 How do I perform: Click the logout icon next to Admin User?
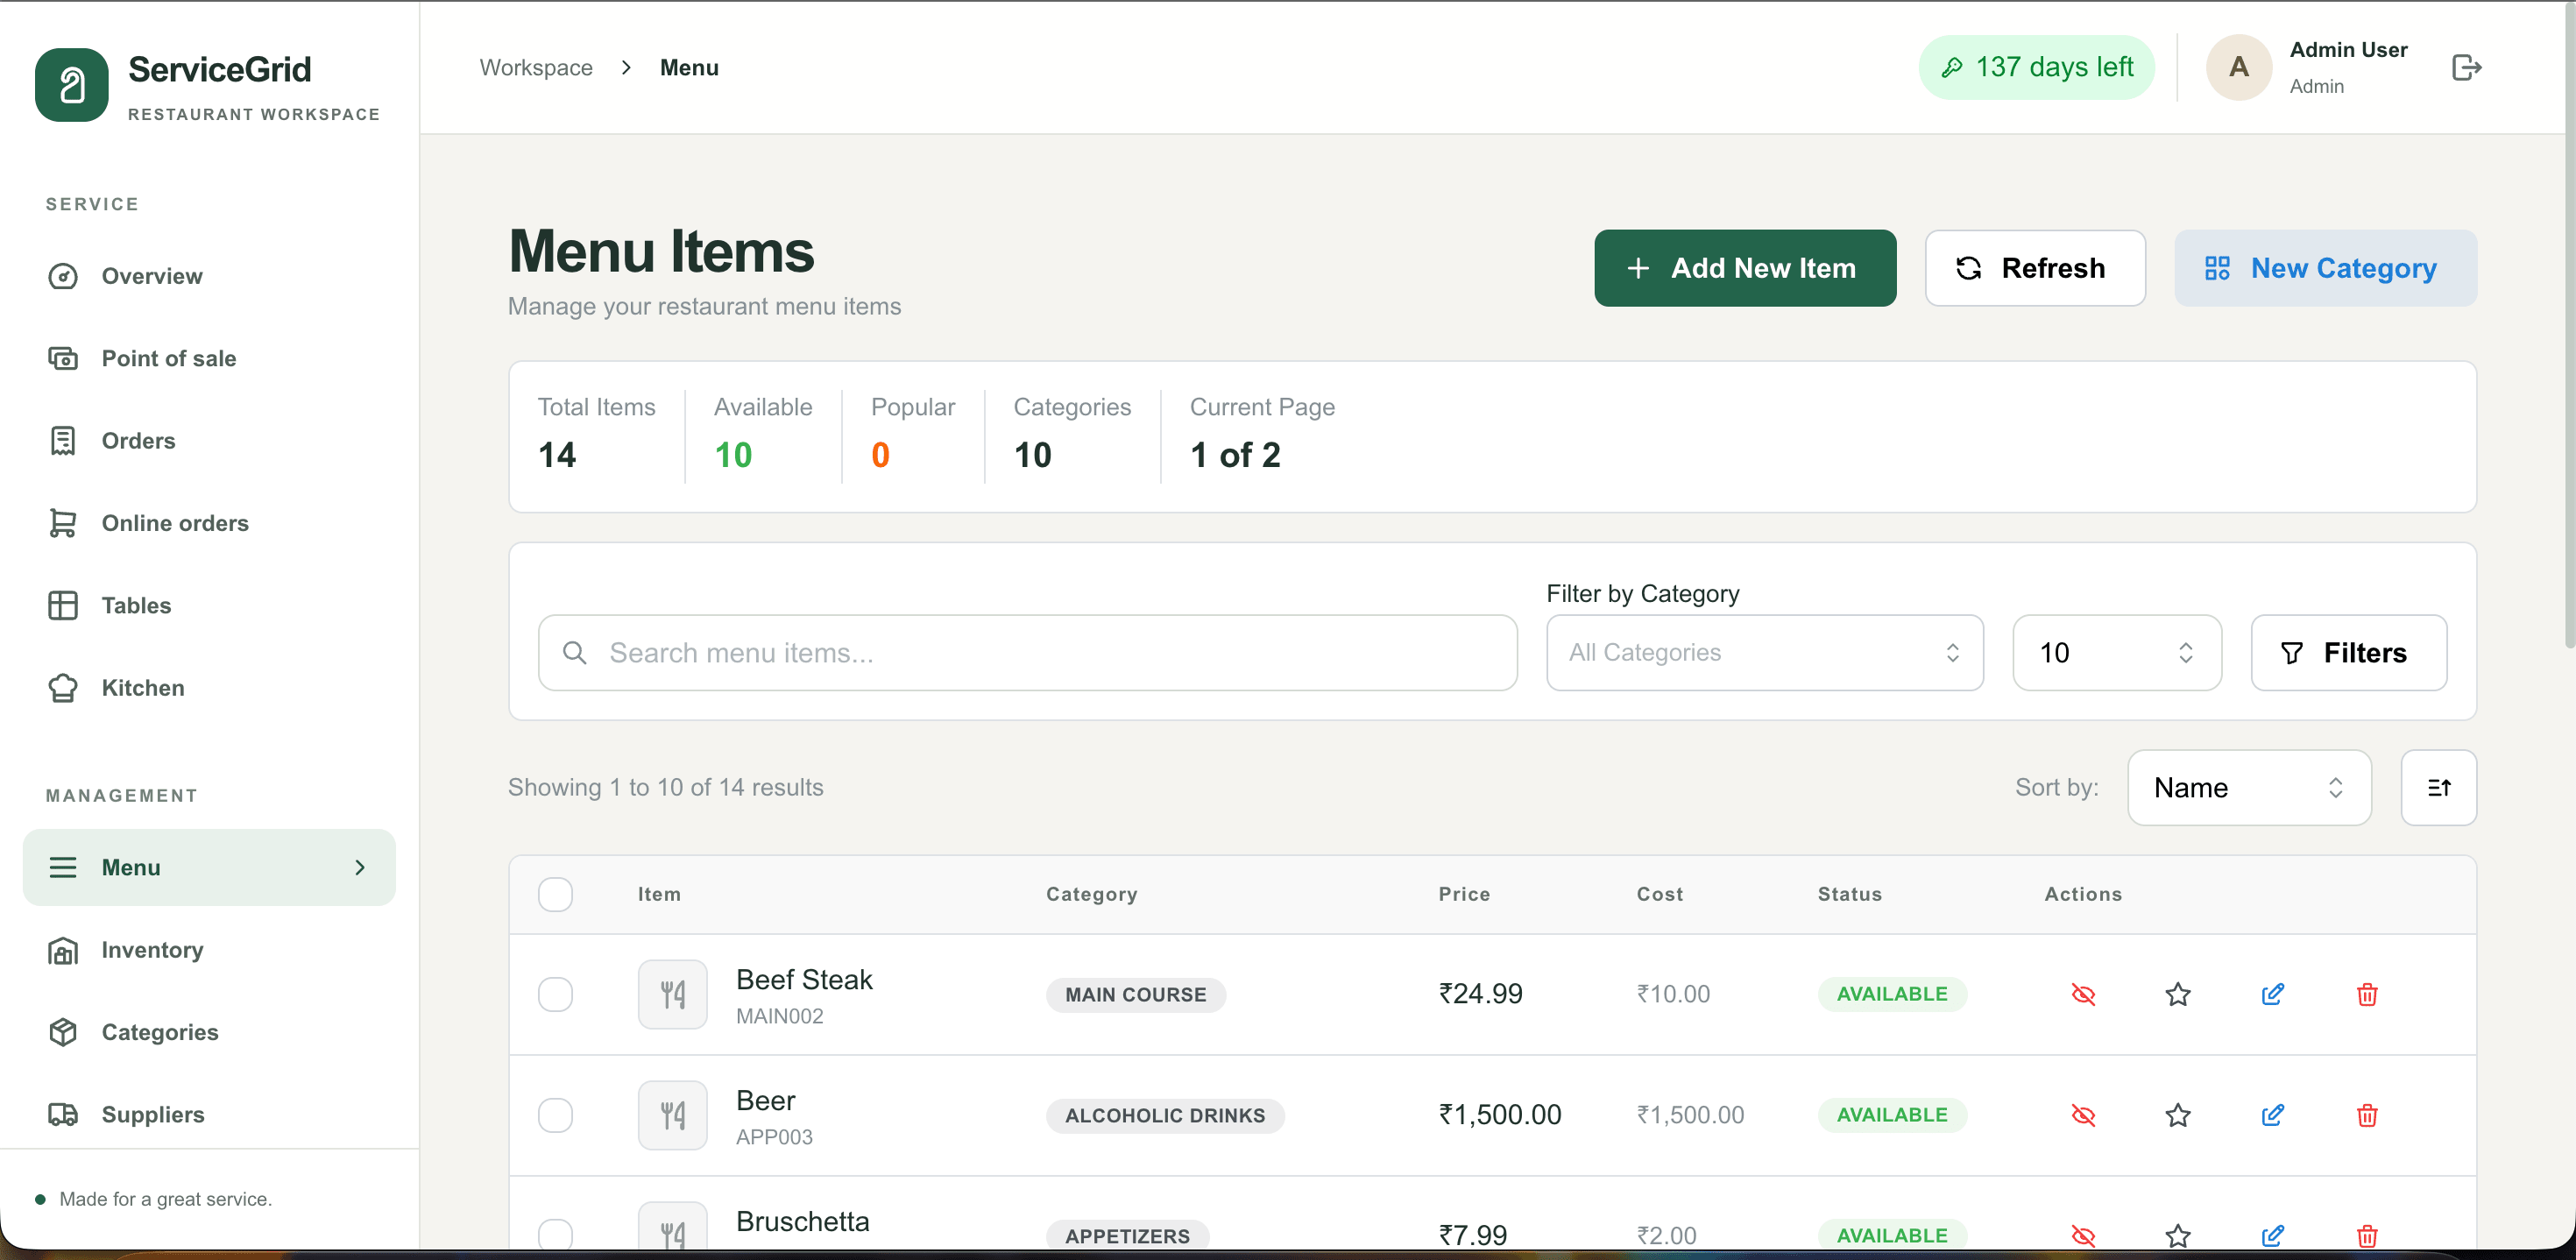2466,67
